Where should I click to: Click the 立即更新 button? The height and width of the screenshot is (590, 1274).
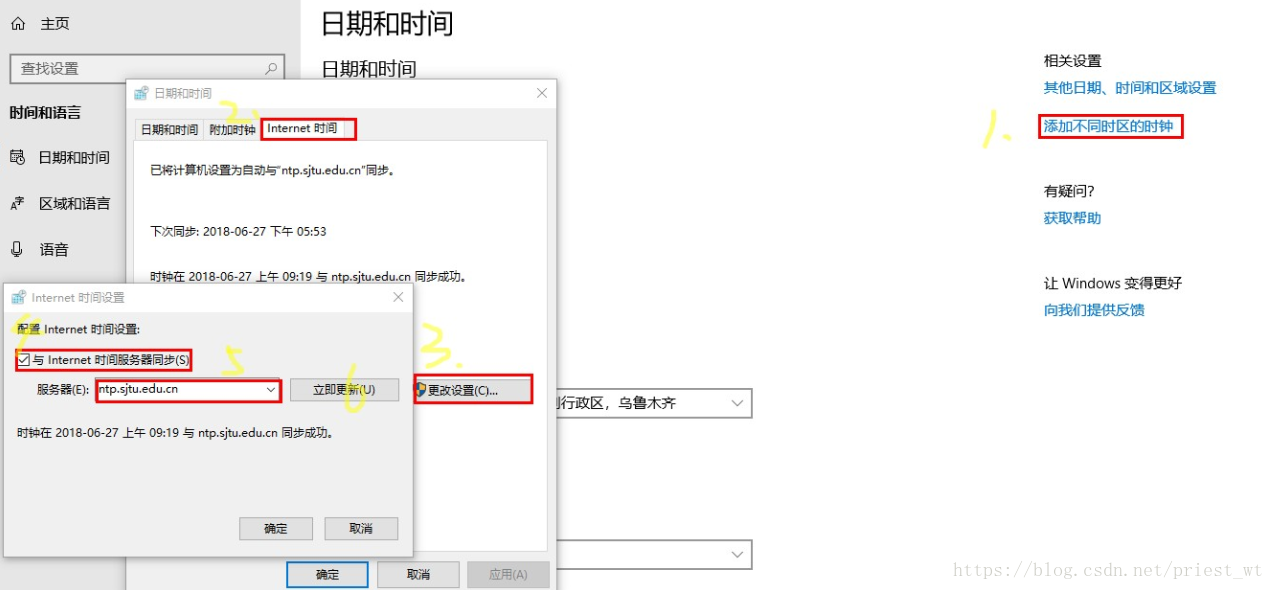pyautogui.click(x=344, y=390)
